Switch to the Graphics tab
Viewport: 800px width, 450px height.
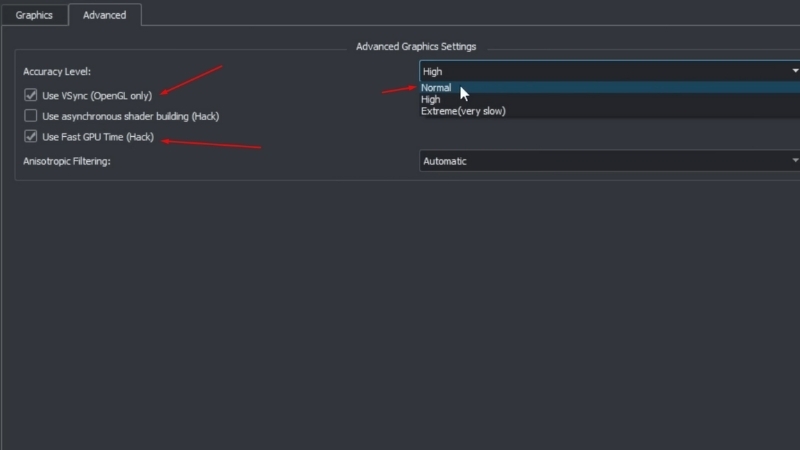[34, 15]
